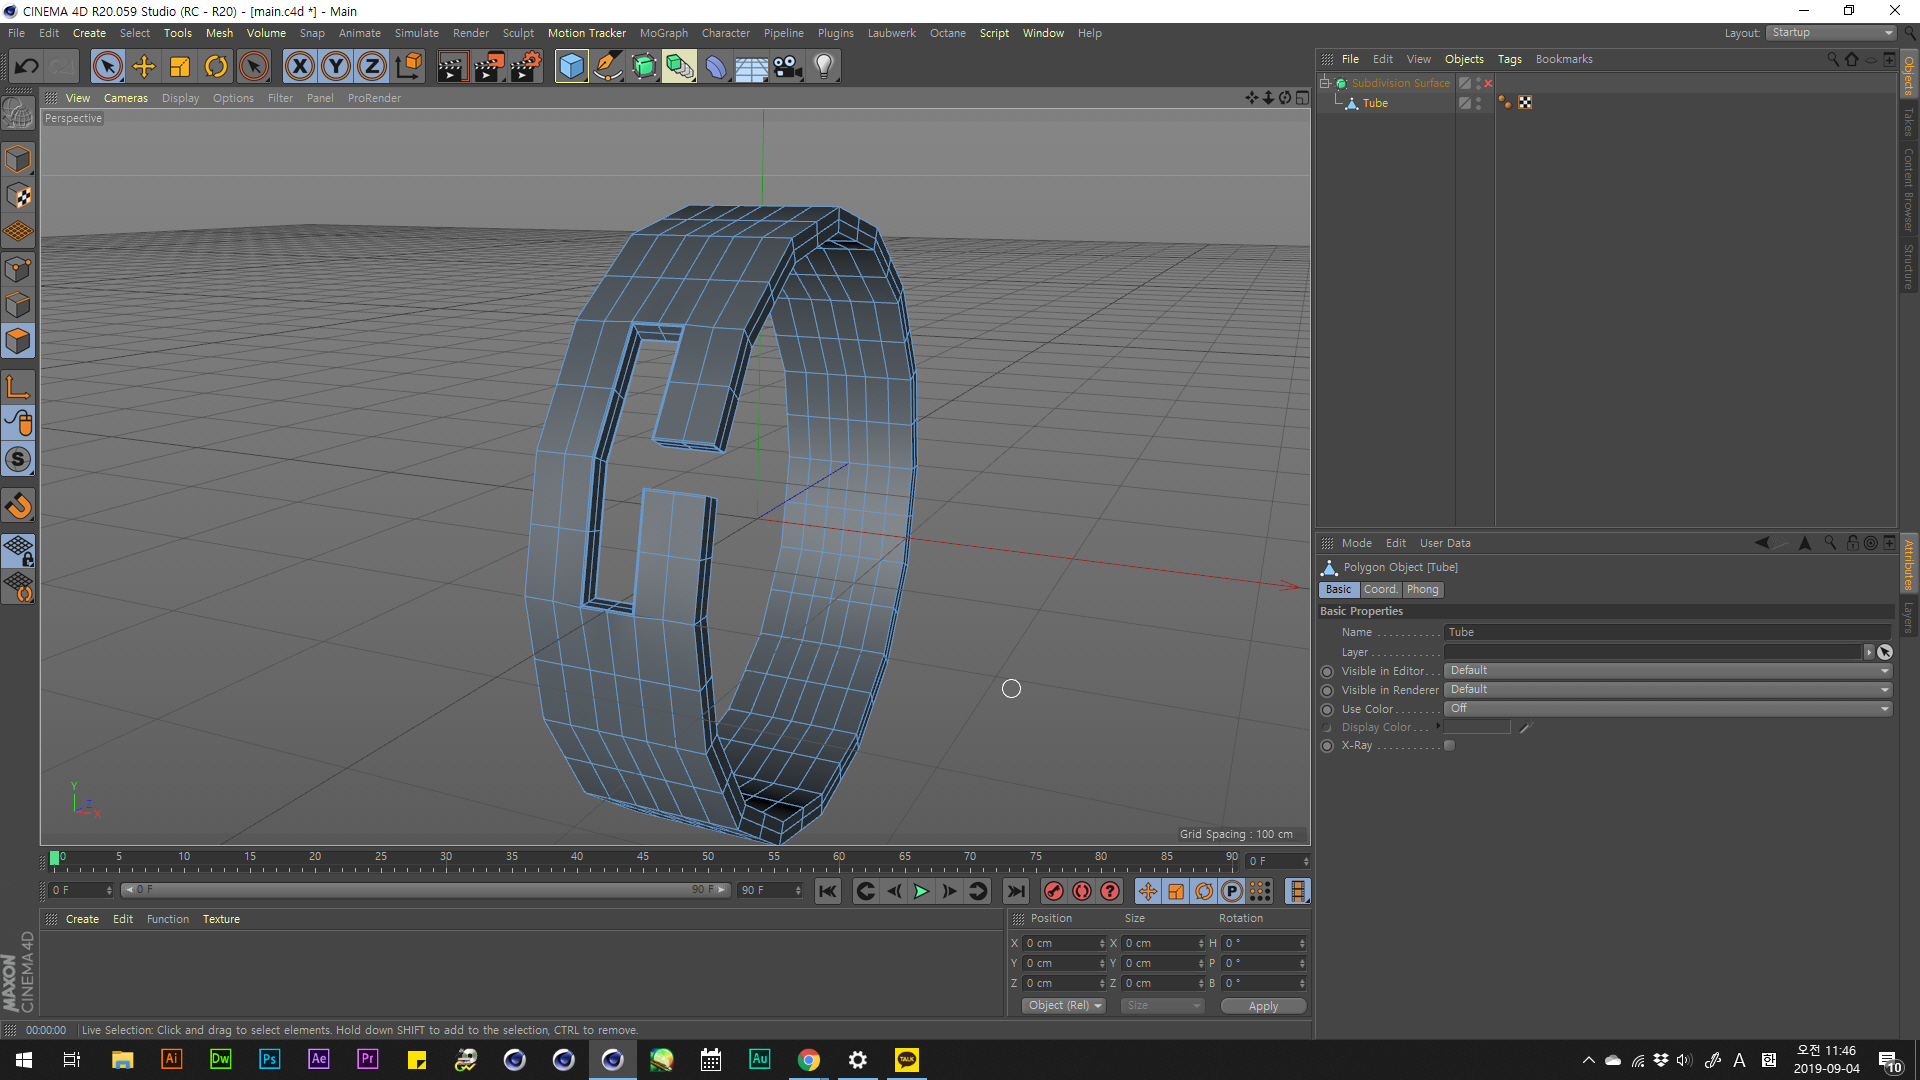Click the Undo arrow icon
This screenshot has height=1080, width=1920.
pos(27,67)
